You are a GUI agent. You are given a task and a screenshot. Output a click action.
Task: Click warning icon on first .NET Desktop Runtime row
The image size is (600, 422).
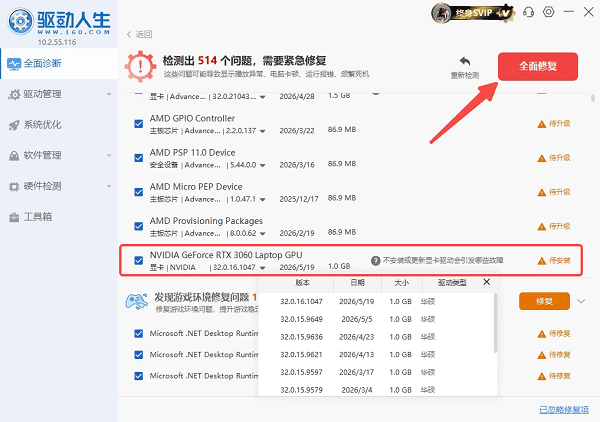(x=541, y=334)
